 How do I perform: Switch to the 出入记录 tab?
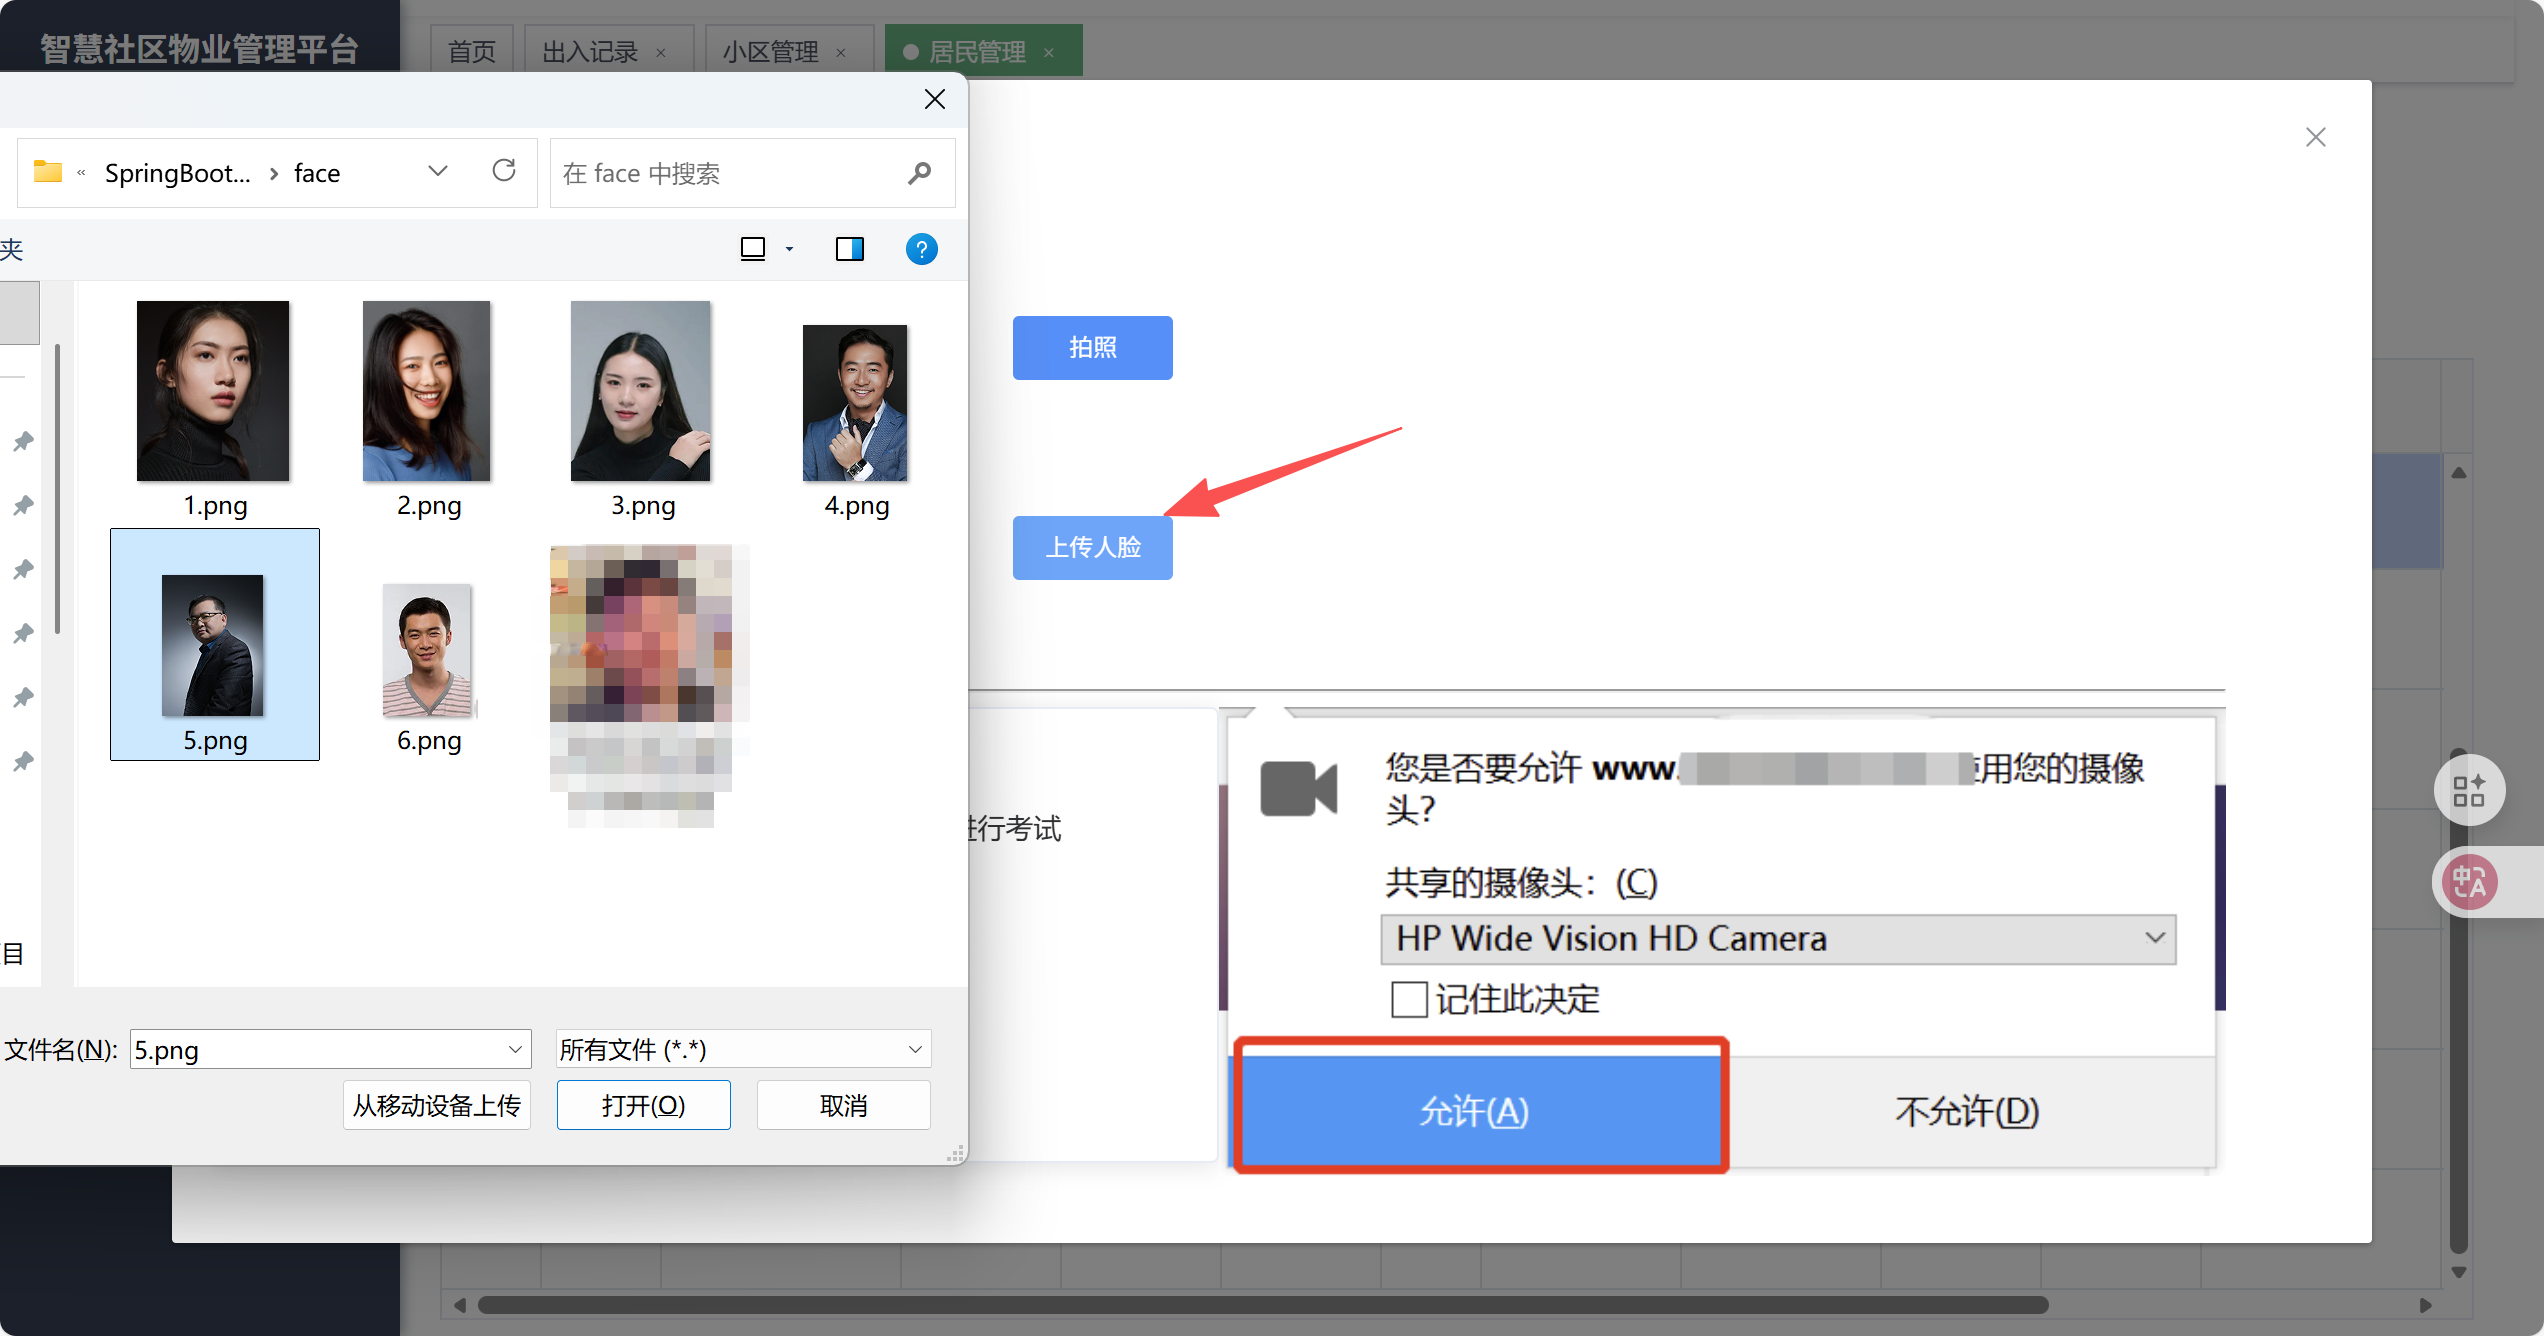click(590, 52)
